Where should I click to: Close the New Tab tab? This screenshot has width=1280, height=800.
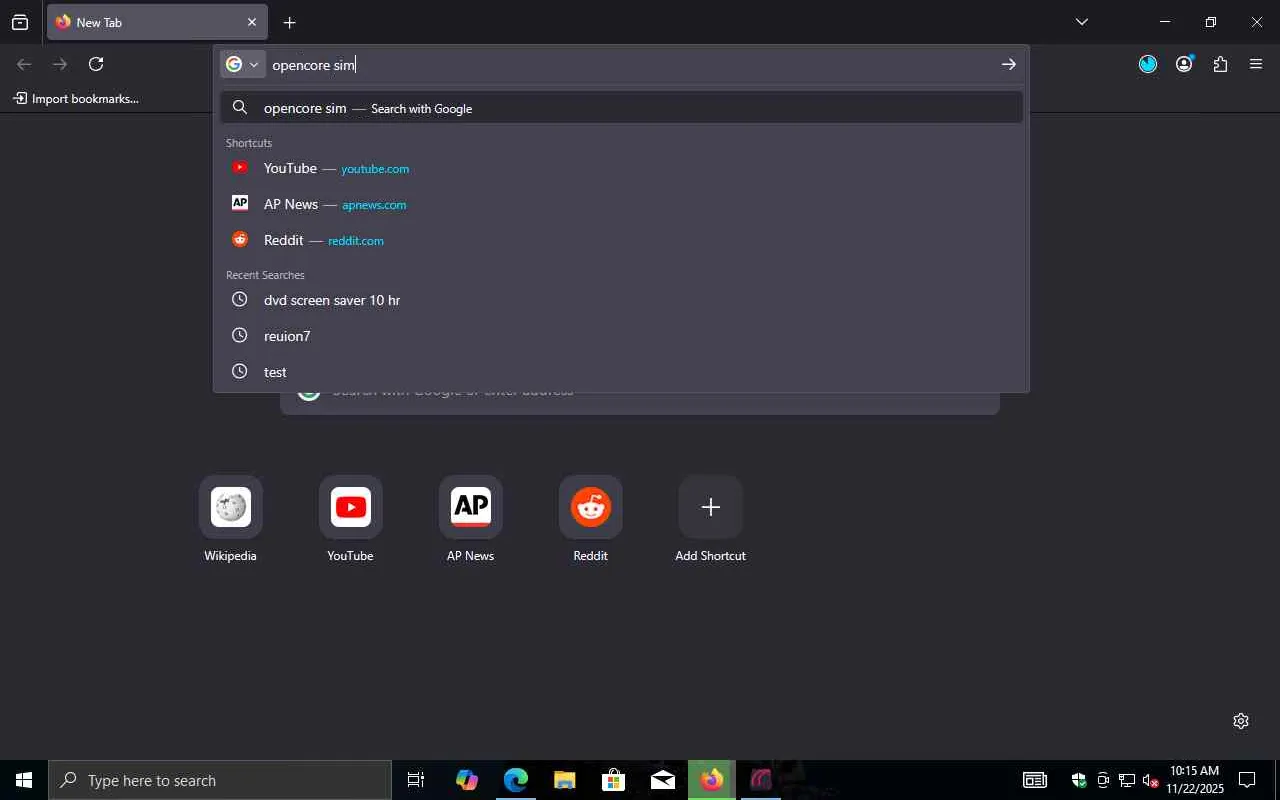[252, 22]
